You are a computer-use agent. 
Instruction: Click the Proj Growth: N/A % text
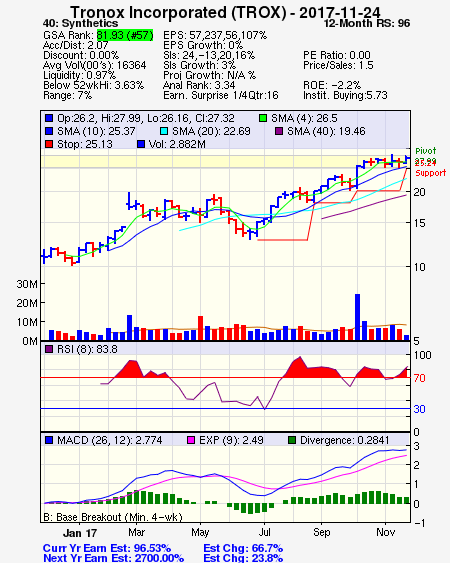209,75
